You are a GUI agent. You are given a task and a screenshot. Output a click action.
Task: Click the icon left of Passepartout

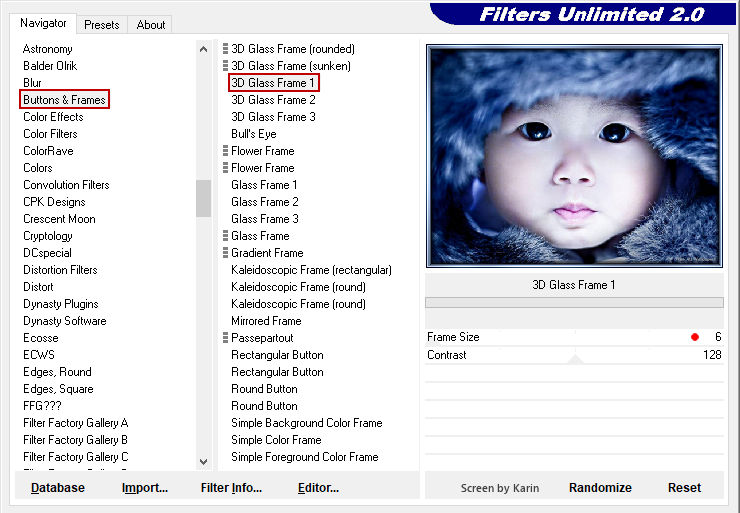coord(225,338)
